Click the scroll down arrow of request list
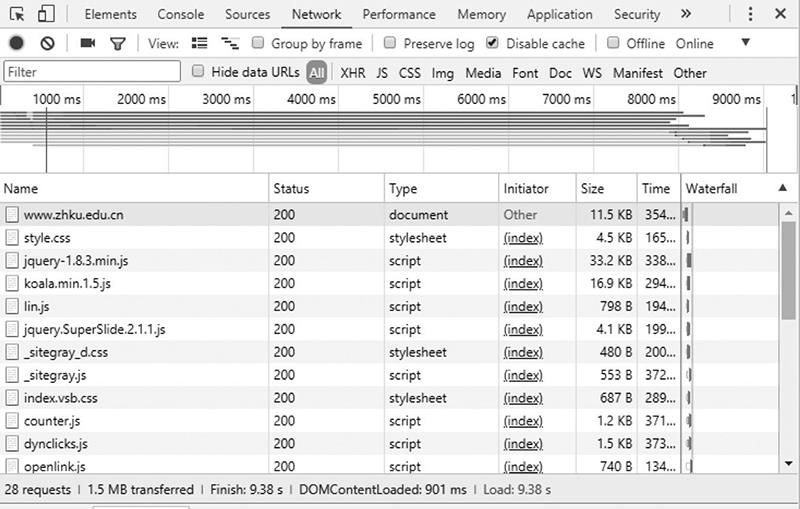800x509 pixels. pos(788,464)
